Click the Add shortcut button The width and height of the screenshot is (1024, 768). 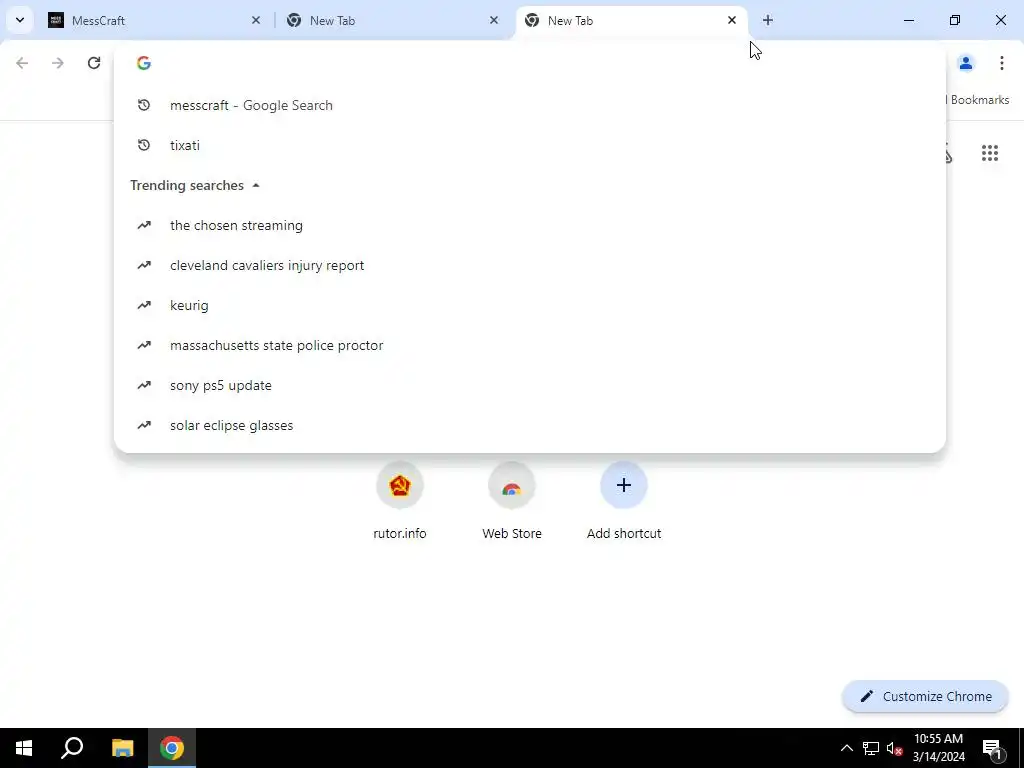[624, 502]
